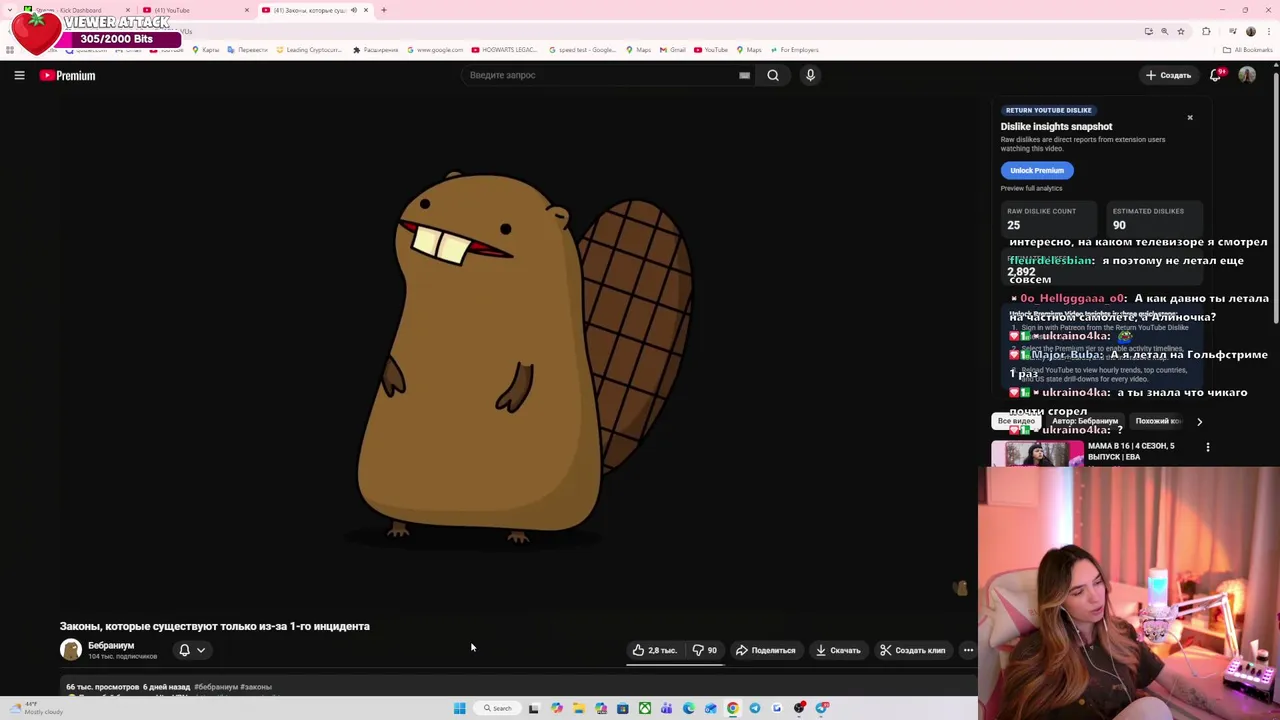The width and height of the screenshot is (1280, 720).
Task: Open the For Employers bookmark
Action: [x=794, y=50]
